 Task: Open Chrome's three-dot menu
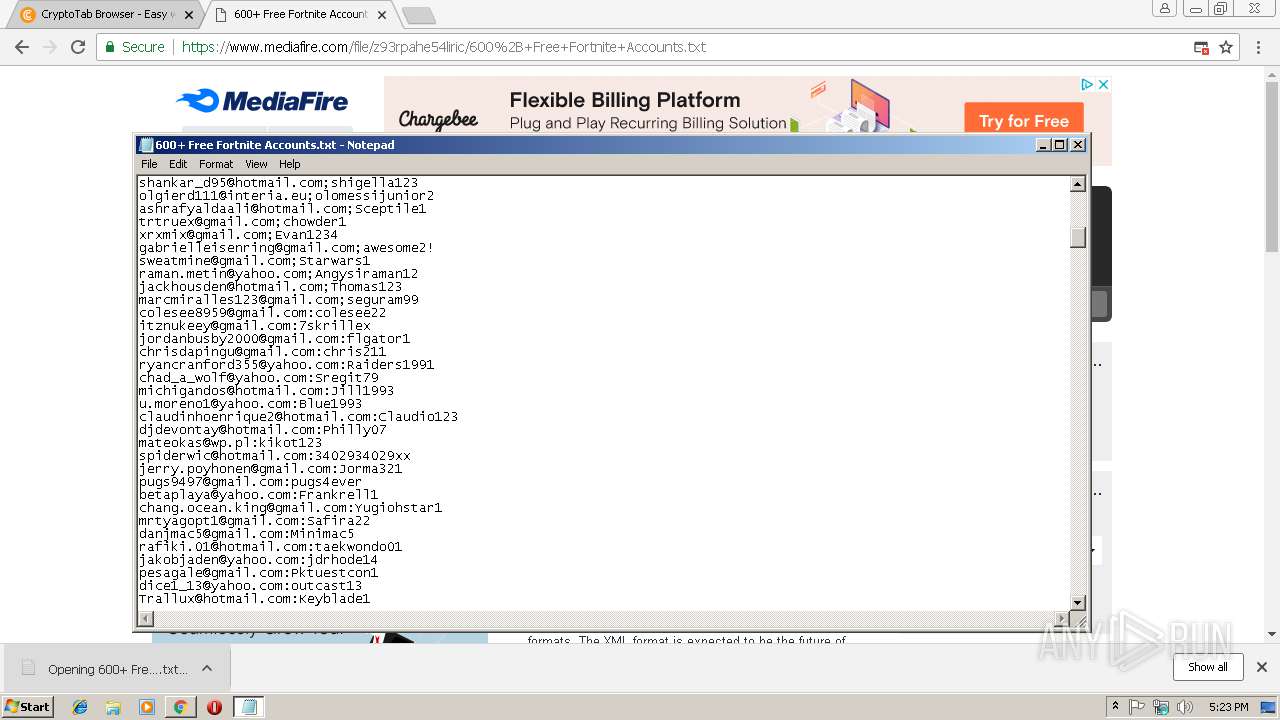coord(1259,47)
